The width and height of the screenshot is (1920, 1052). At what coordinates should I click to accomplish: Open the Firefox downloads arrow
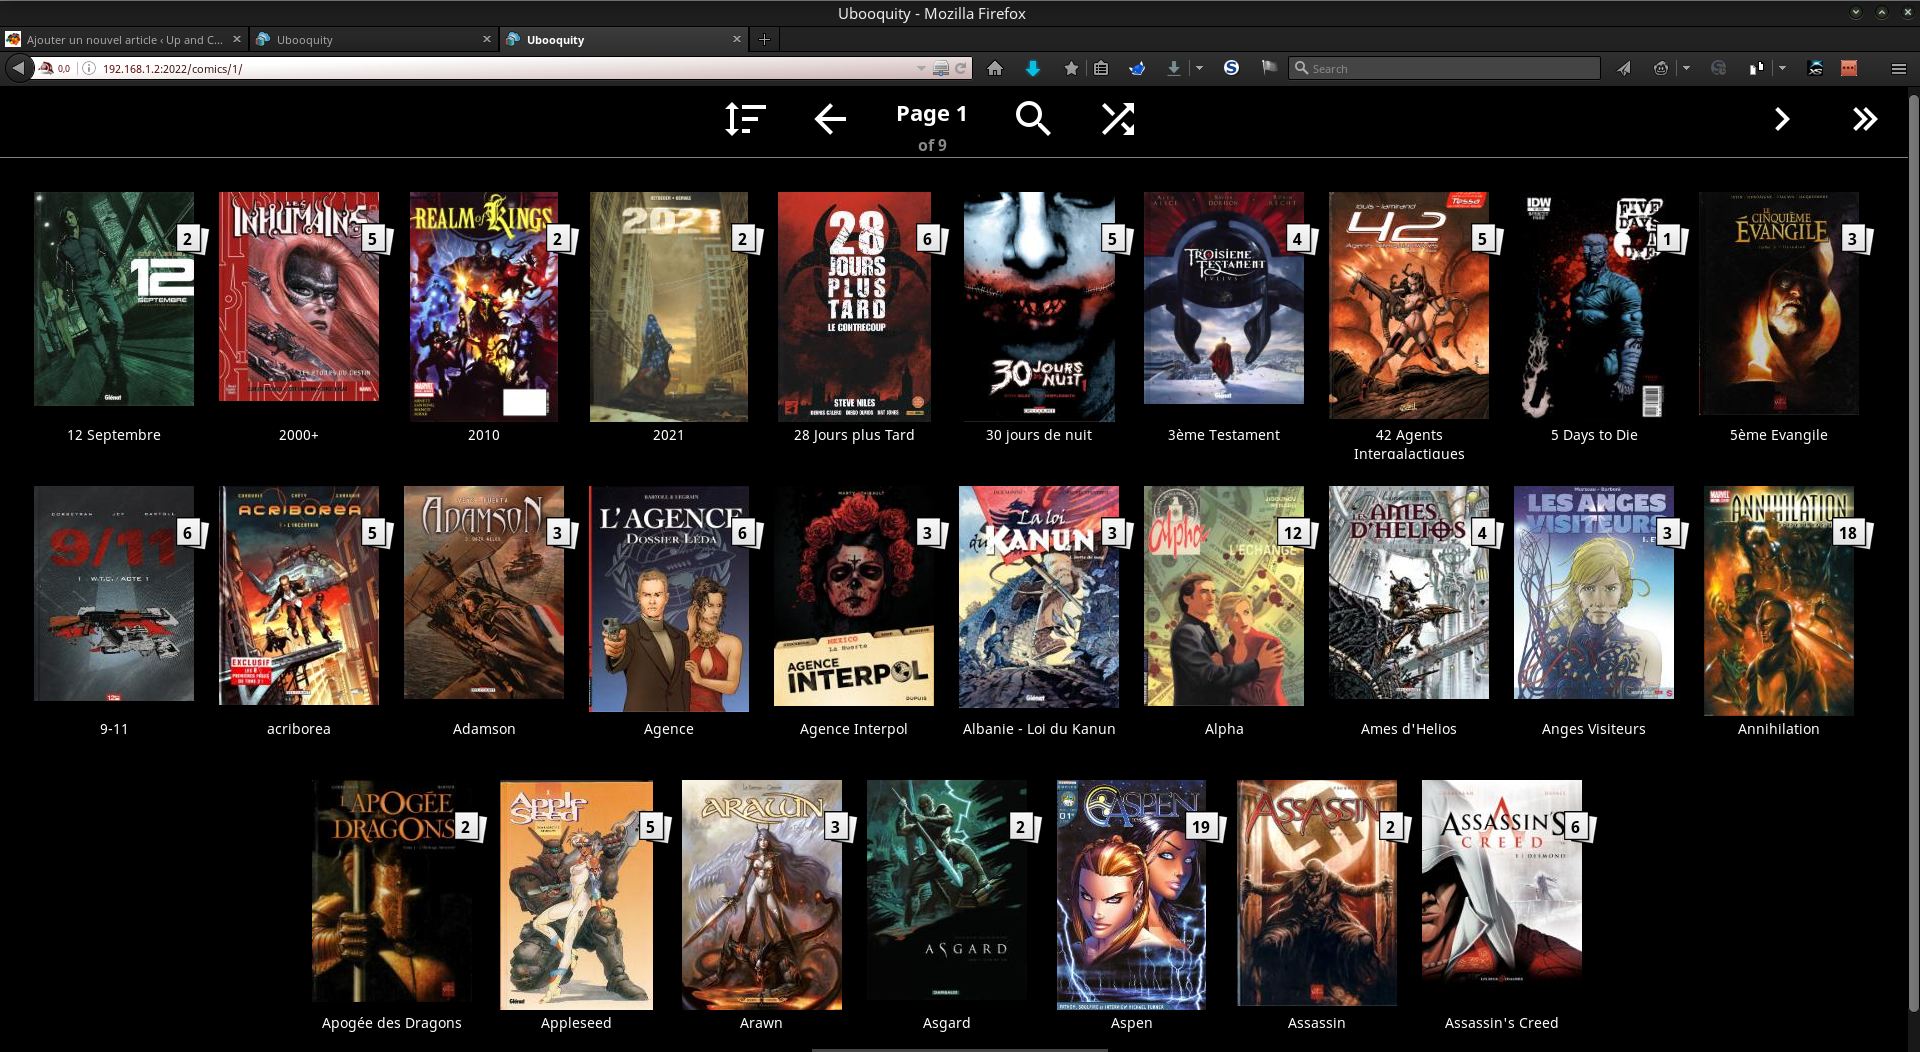click(1173, 68)
